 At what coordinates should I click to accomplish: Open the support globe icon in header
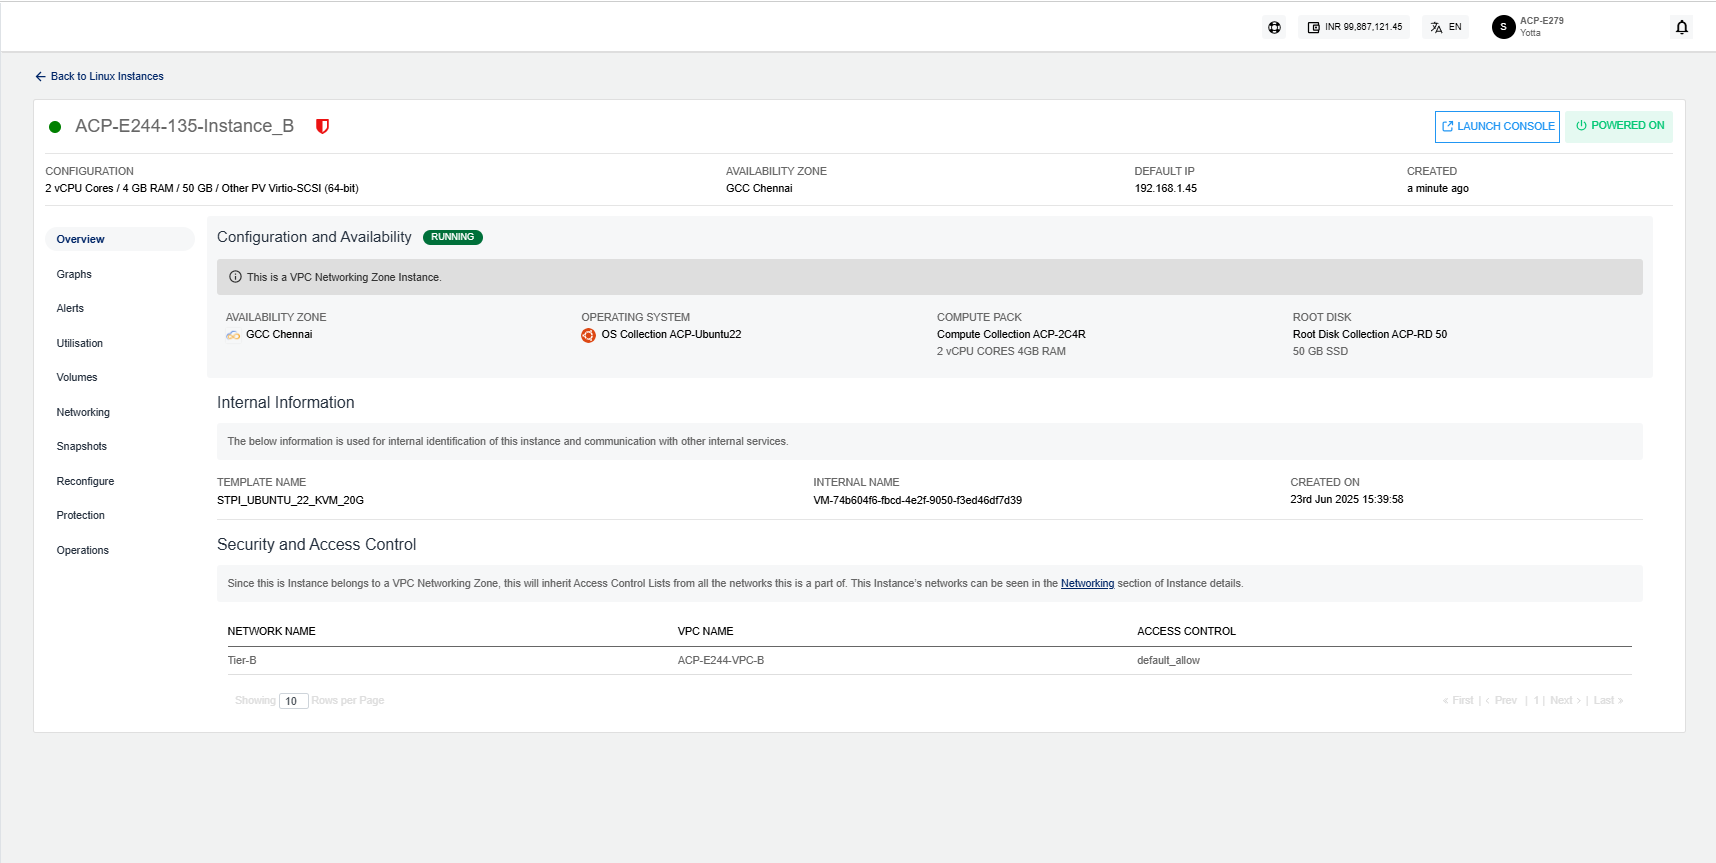(1274, 27)
